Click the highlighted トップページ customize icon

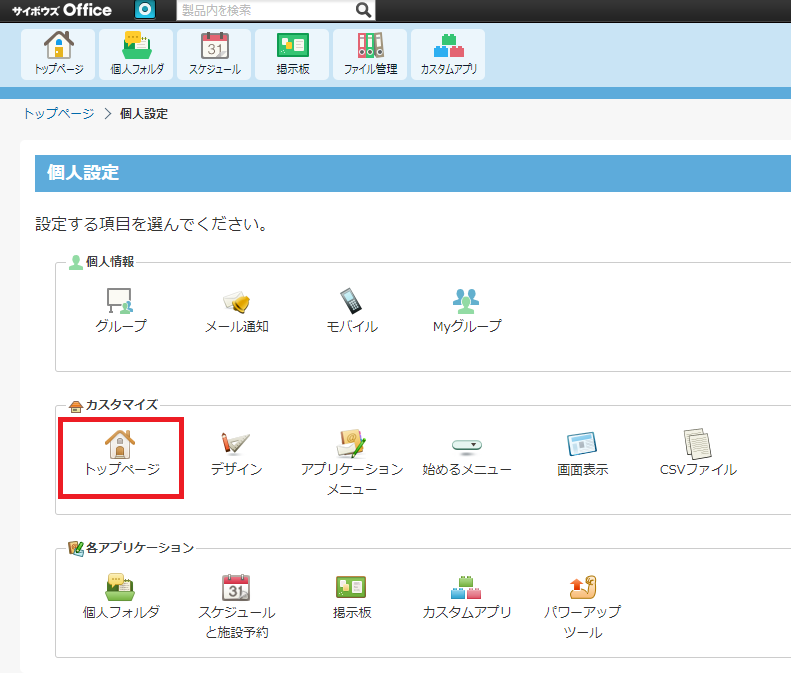pyautogui.click(x=121, y=444)
